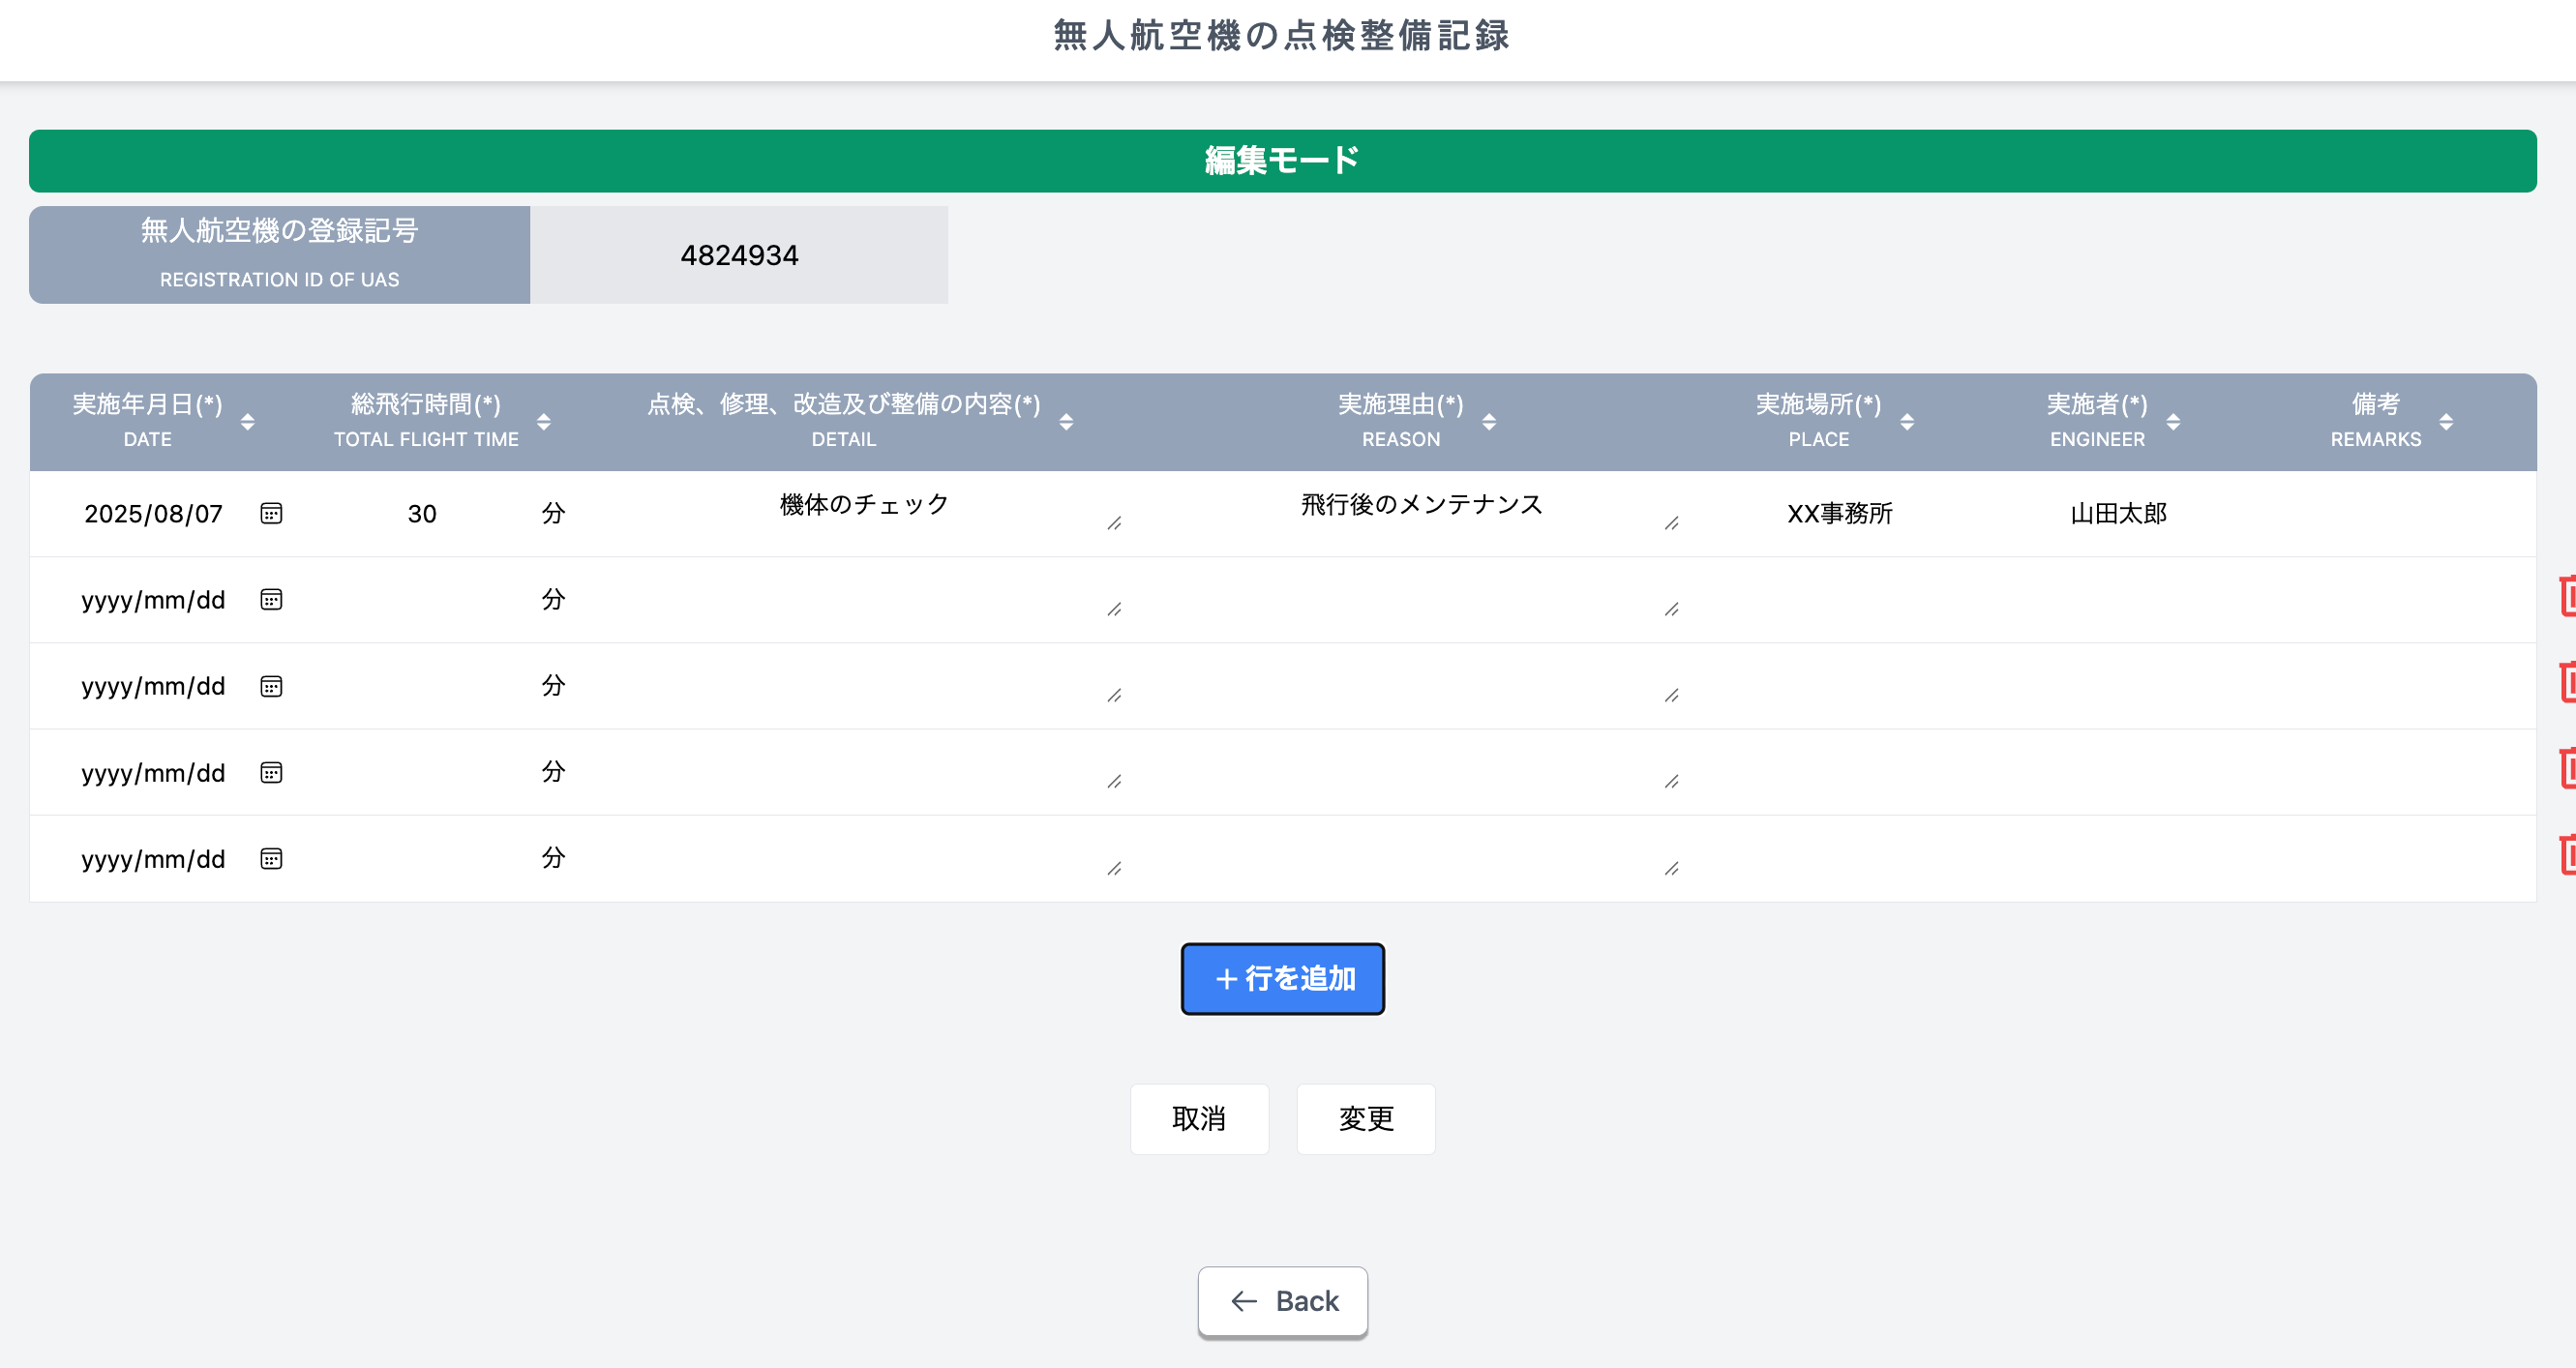Go back with the Back button

point(1282,1300)
